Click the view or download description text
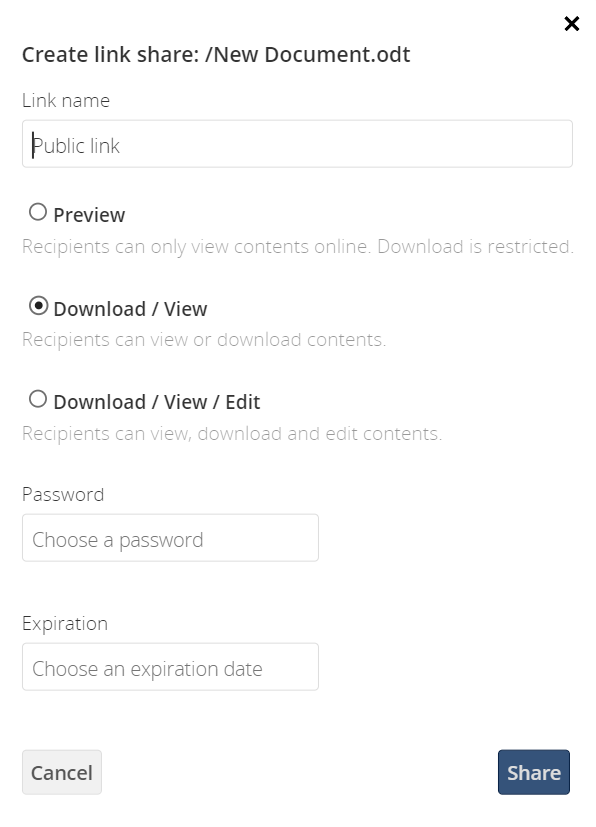Screen dimensions: 596x827 pyautogui.click(x=204, y=339)
